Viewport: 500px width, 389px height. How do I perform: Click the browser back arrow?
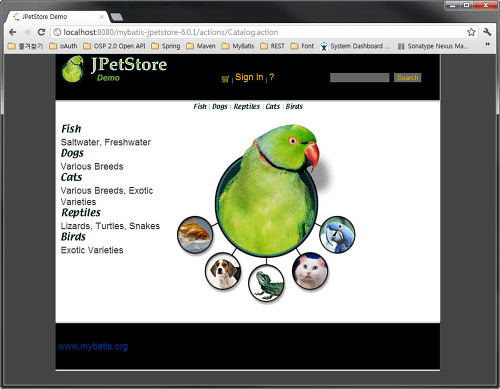click(13, 32)
